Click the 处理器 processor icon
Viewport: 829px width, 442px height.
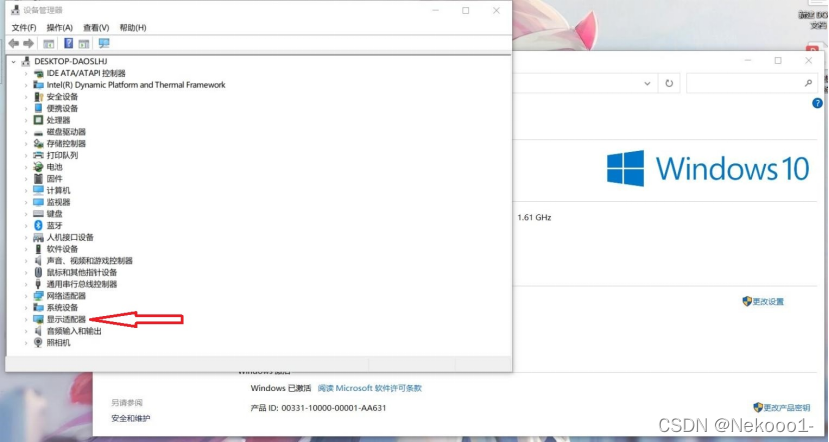(x=38, y=120)
